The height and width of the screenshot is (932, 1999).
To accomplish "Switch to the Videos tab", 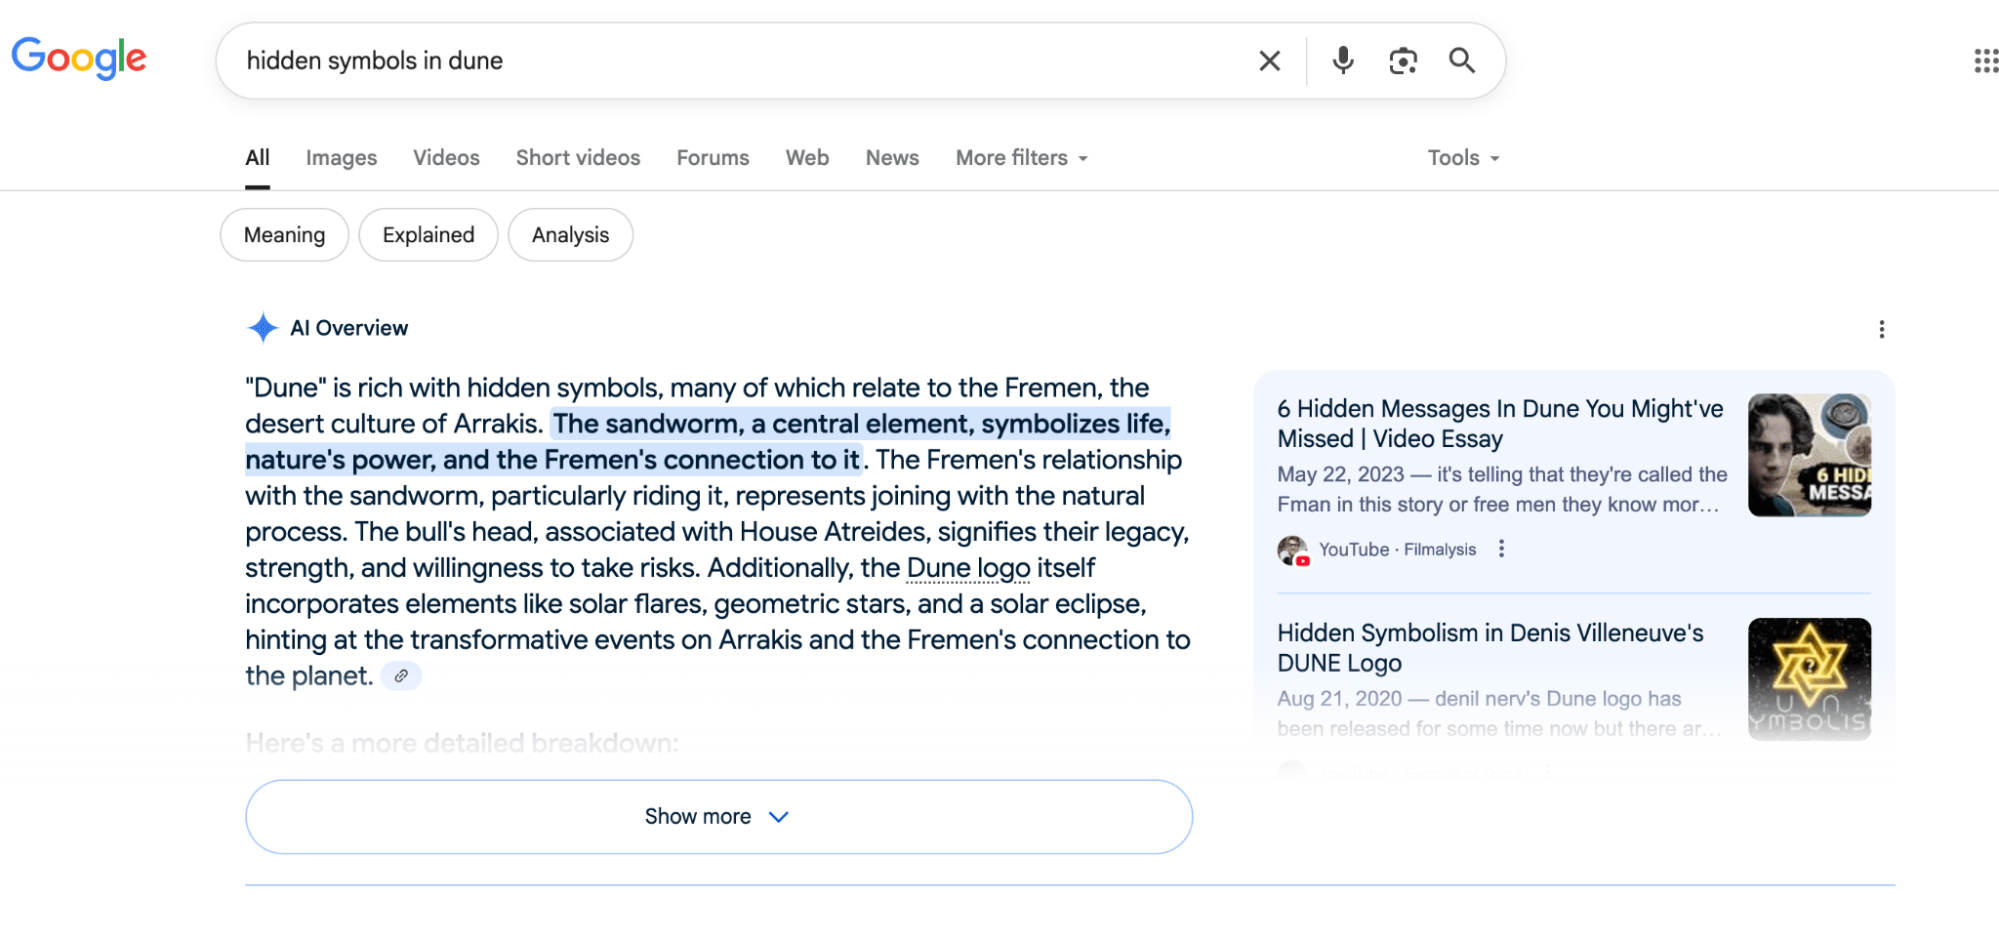I will 446,158.
